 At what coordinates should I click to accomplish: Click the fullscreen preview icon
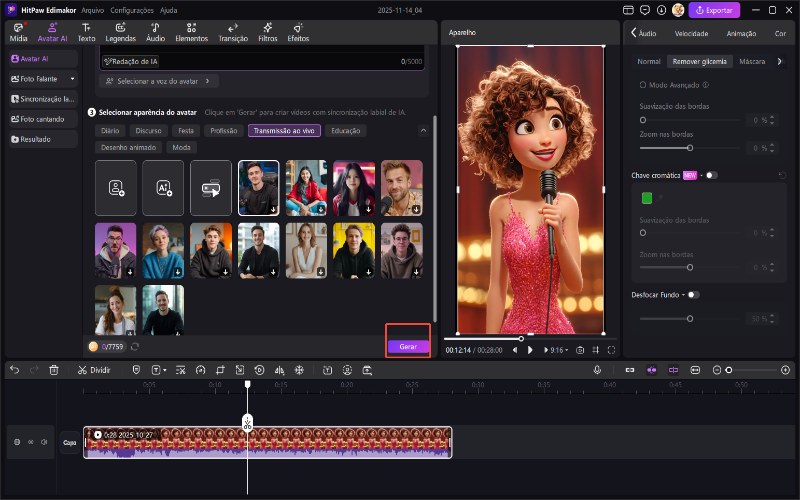click(611, 350)
